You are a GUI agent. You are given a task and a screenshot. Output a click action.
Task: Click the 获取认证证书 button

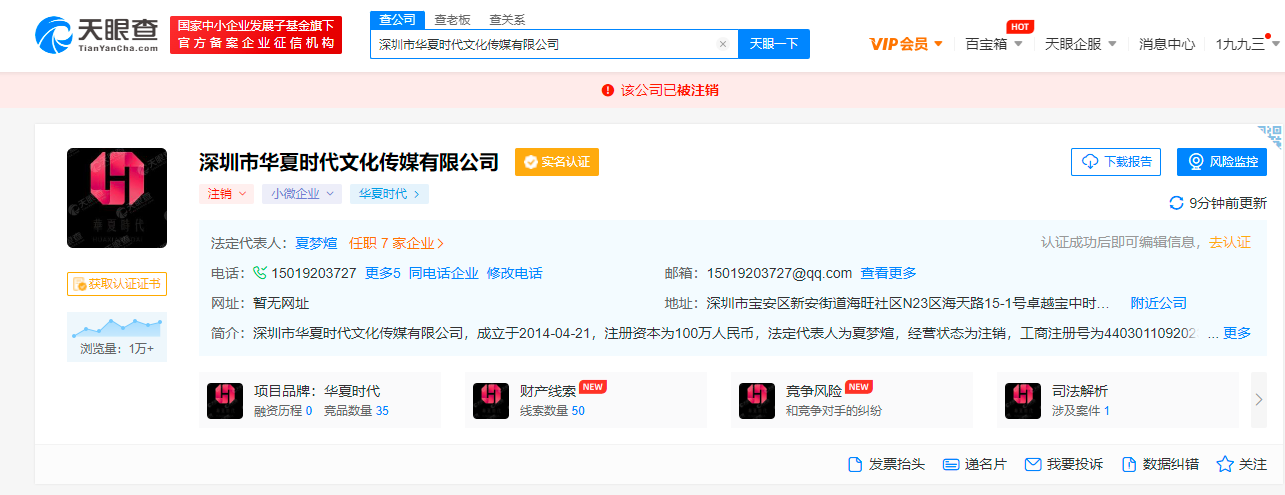coord(117,284)
